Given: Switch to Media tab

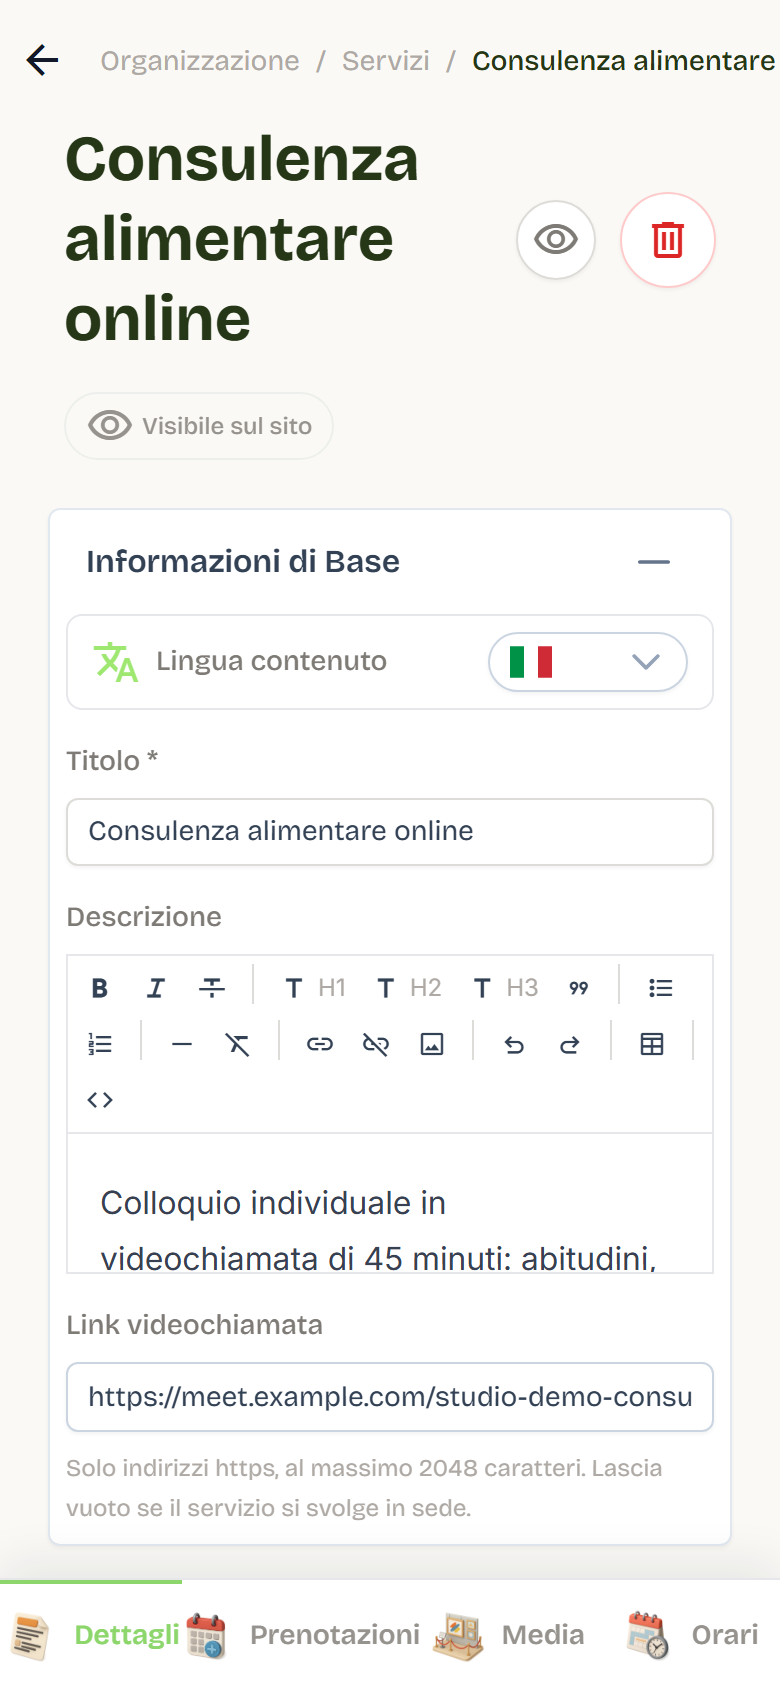Looking at the screenshot, I should point(508,1635).
